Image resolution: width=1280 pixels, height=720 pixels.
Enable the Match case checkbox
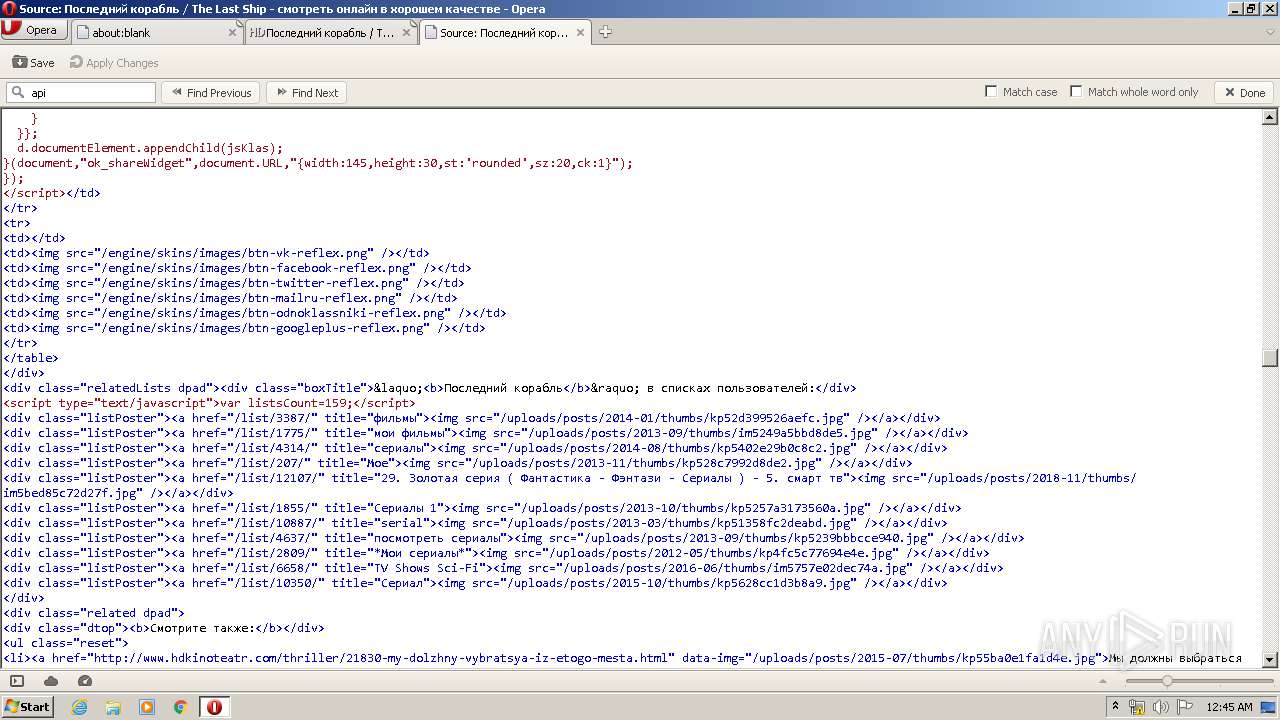click(x=991, y=91)
